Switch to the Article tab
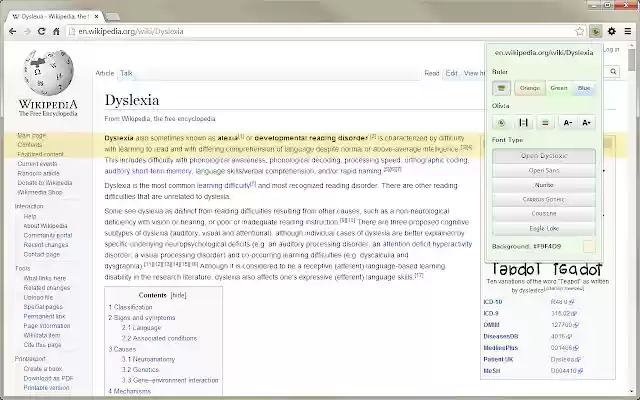This screenshot has width=640, height=400. [x=104, y=73]
